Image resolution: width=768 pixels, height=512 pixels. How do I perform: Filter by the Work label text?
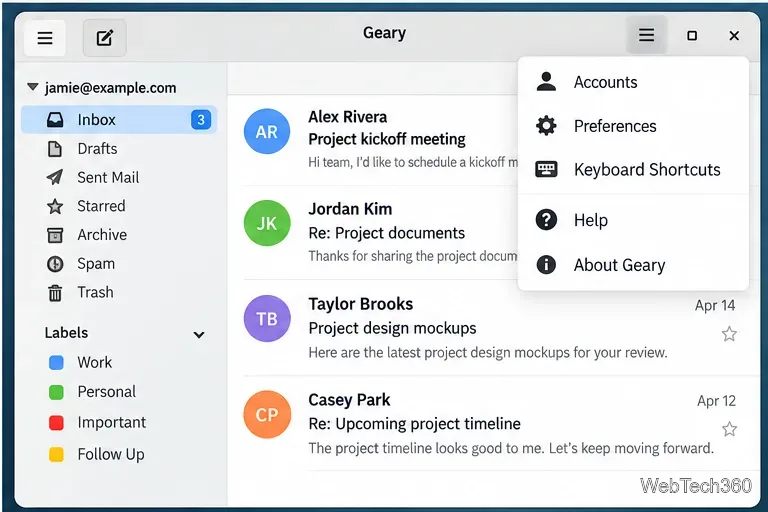pos(95,363)
